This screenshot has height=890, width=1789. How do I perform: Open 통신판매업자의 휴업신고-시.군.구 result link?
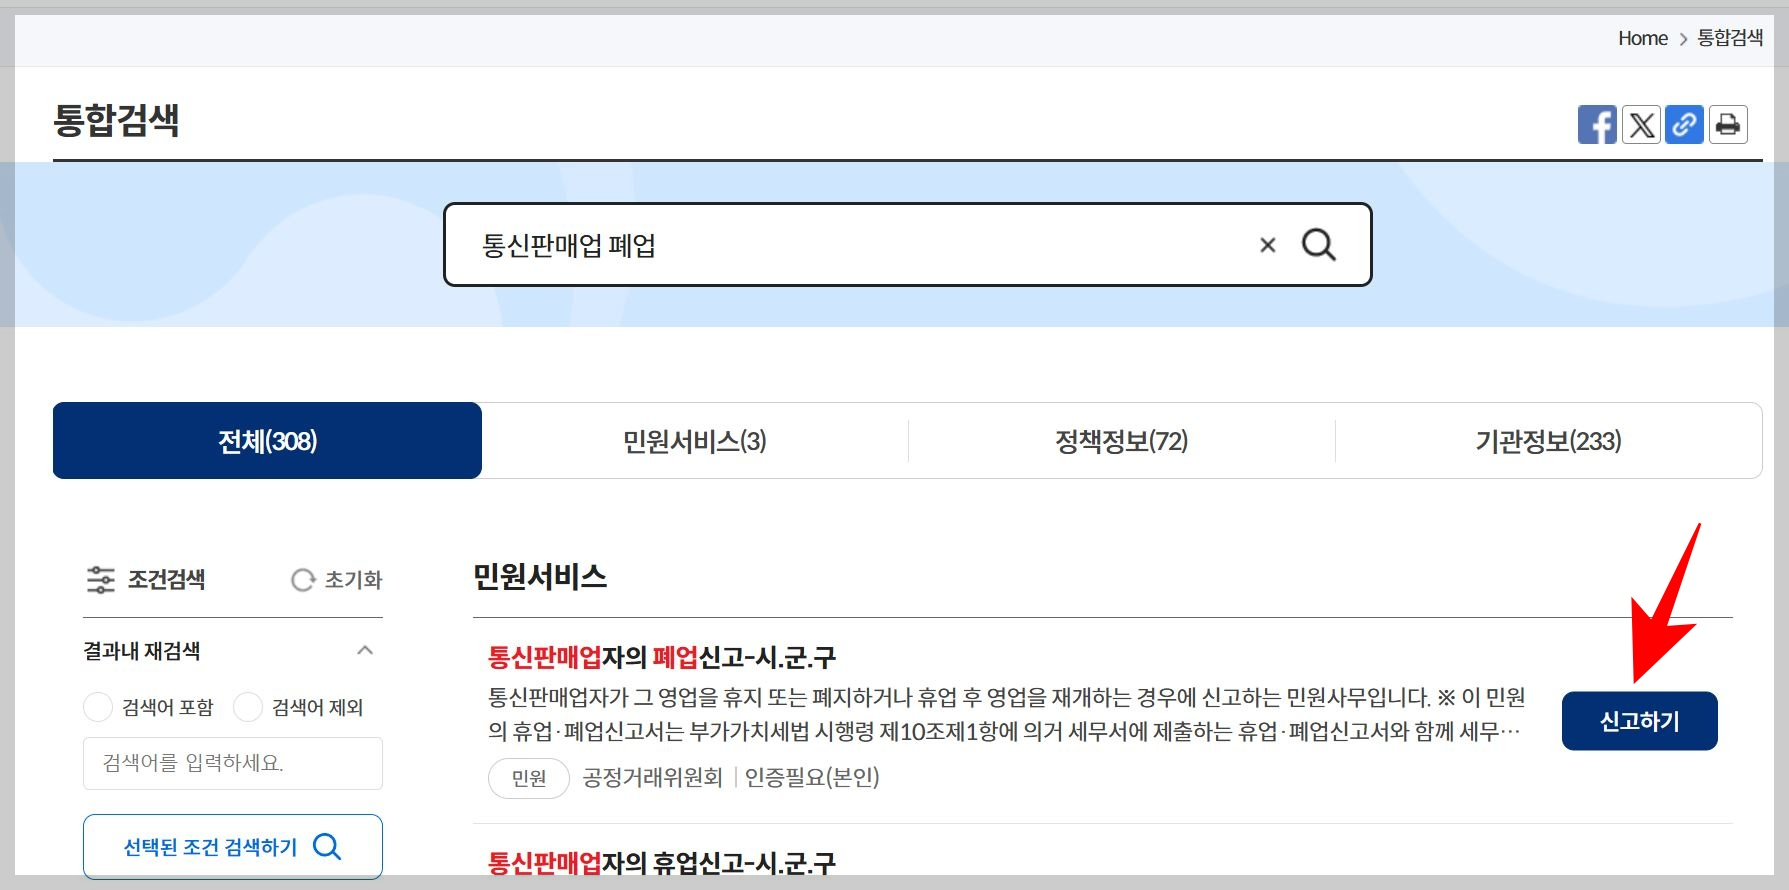click(661, 863)
